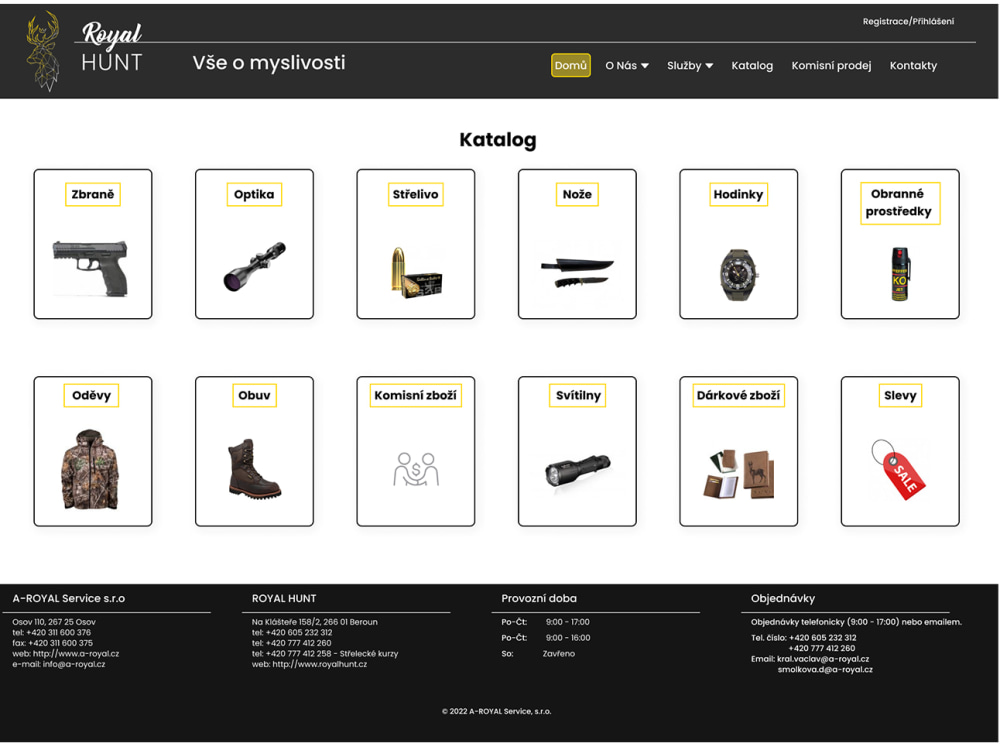This screenshot has width=1000, height=750.
Task: Click the Na Klášteře 158/2 Beroun address
Action: click(314, 622)
